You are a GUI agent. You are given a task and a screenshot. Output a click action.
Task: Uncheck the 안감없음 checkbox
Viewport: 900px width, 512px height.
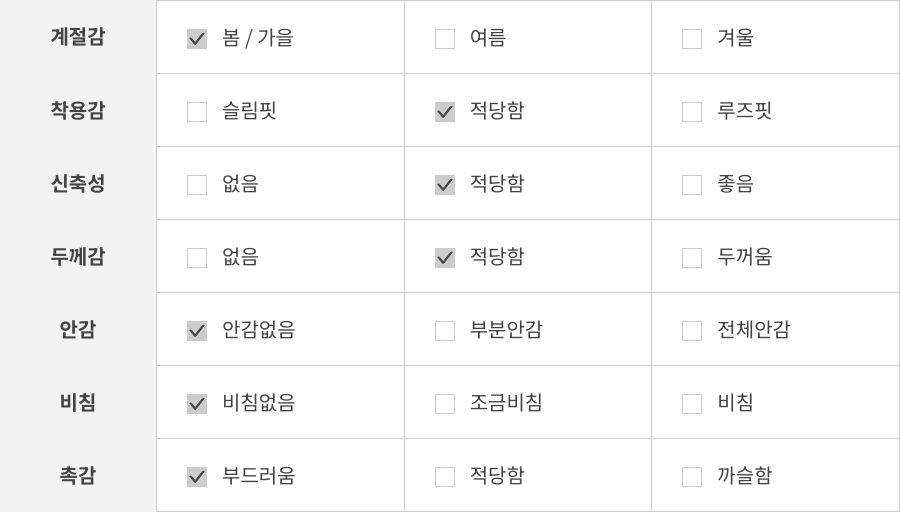coord(197,331)
